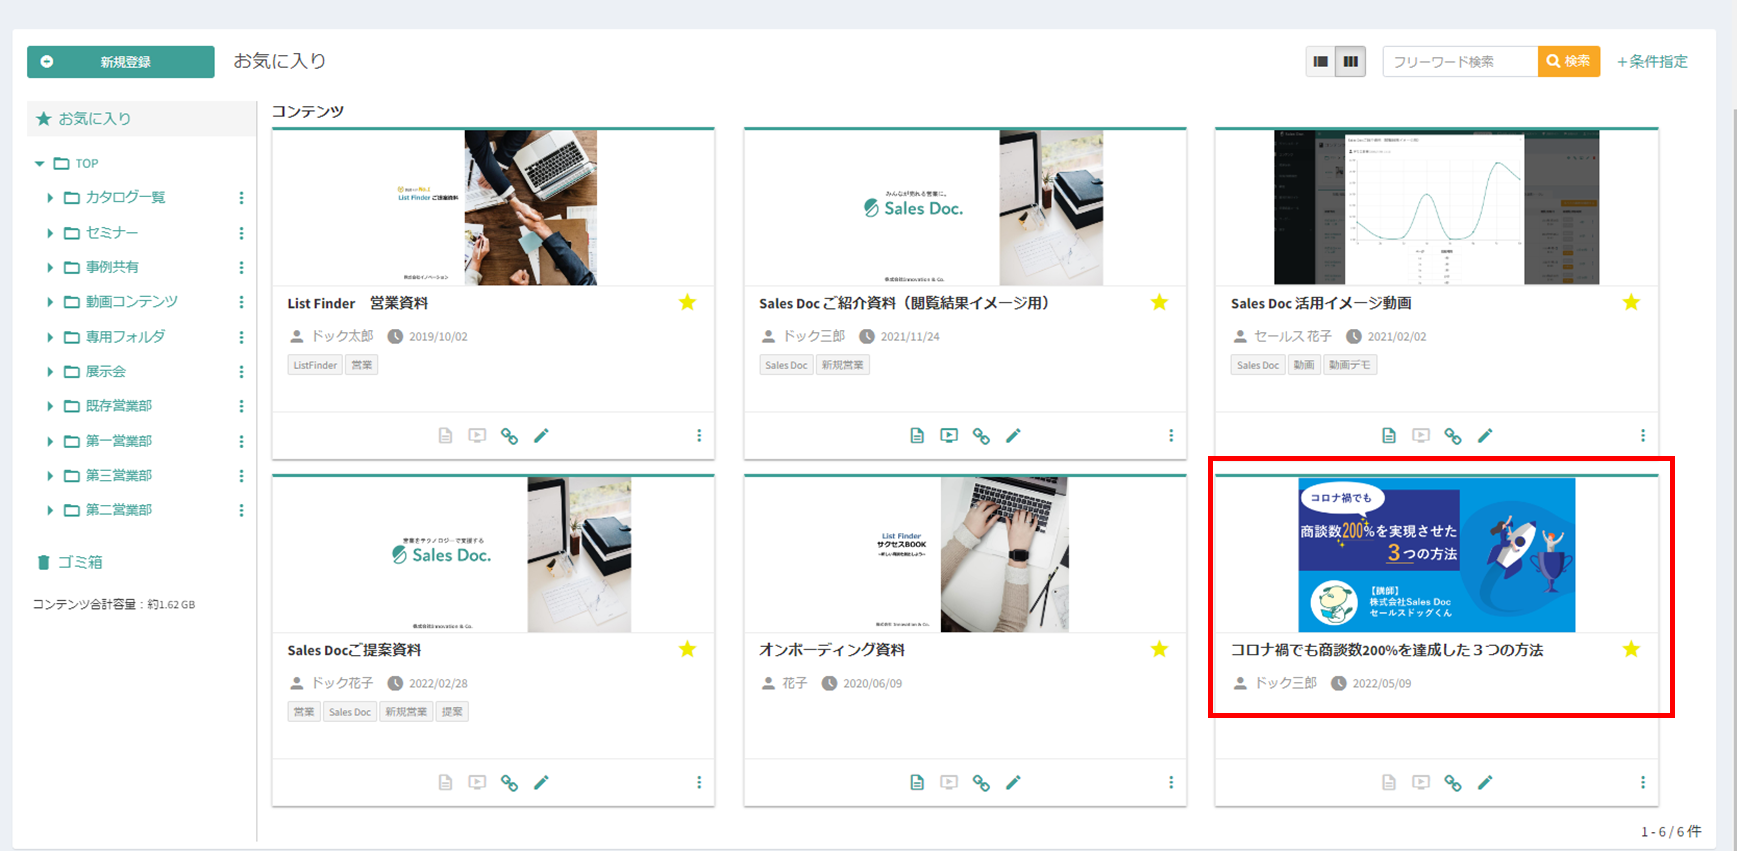Open more options on List Finder 営業資料 card
This screenshot has width=1737, height=851.
point(699,436)
